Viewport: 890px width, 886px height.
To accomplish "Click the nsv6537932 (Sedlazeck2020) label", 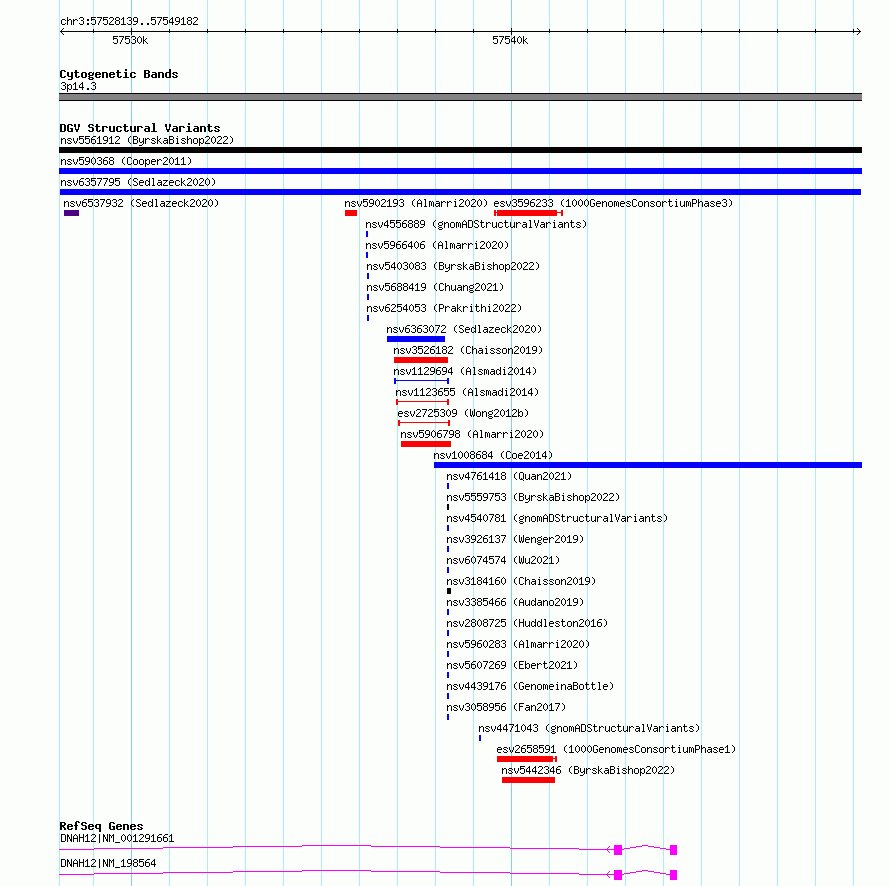I will click(141, 203).
